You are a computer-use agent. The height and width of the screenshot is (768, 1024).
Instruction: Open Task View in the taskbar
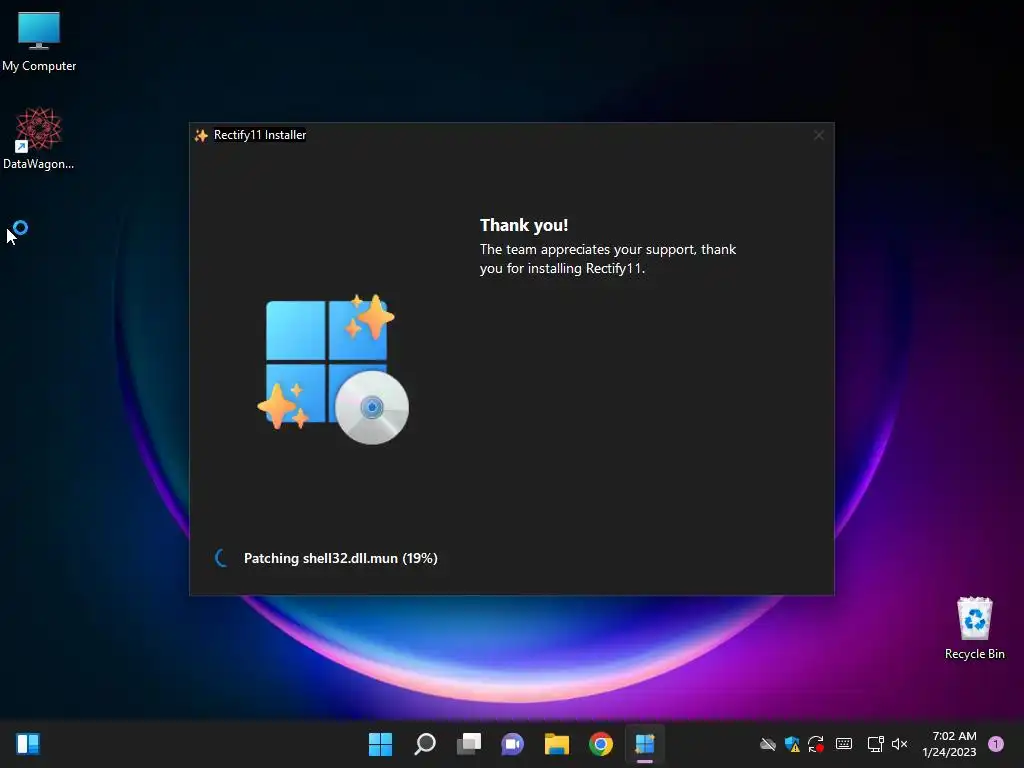point(469,744)
